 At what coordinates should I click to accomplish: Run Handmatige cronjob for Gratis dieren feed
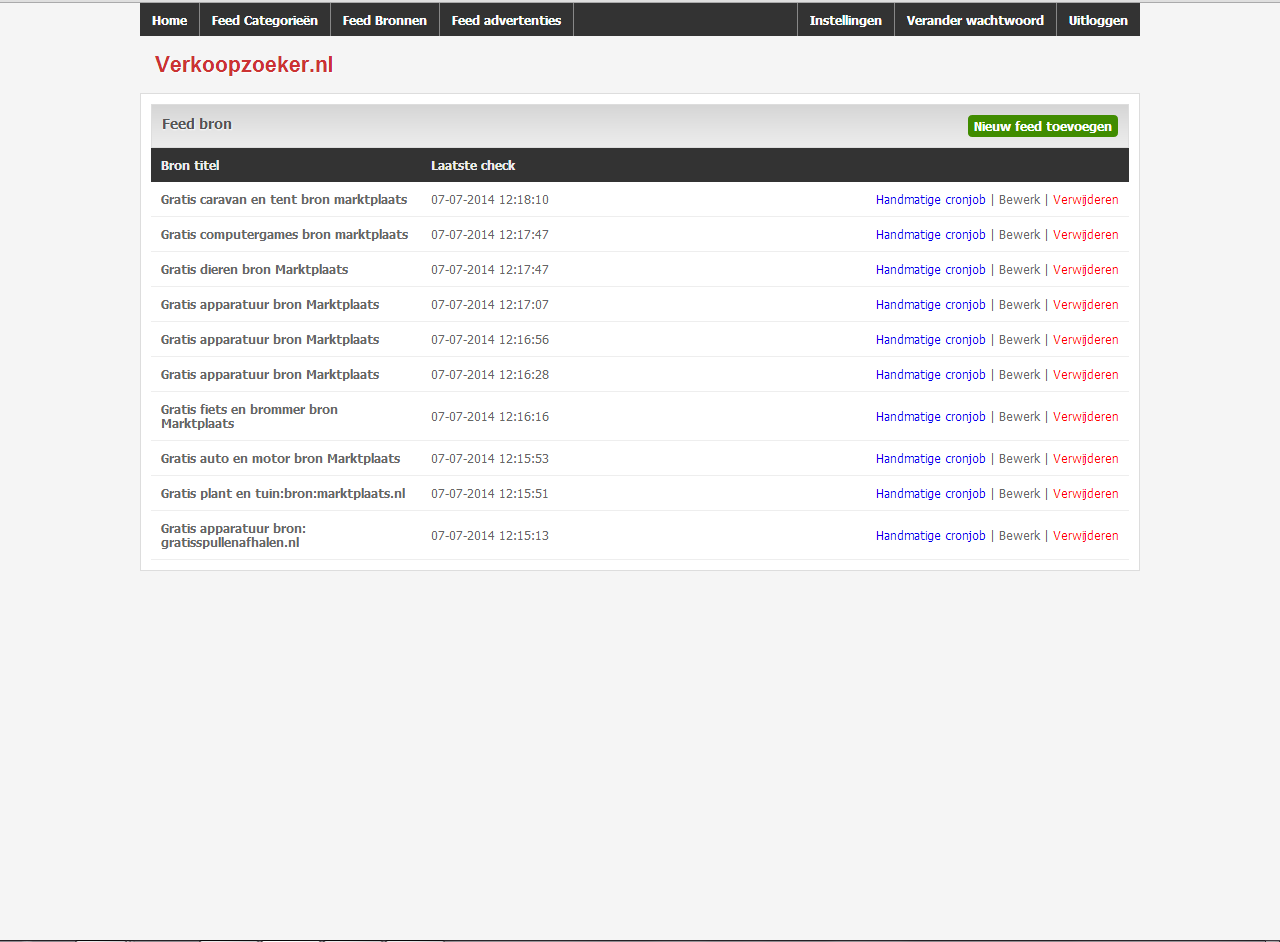point(931,270)
